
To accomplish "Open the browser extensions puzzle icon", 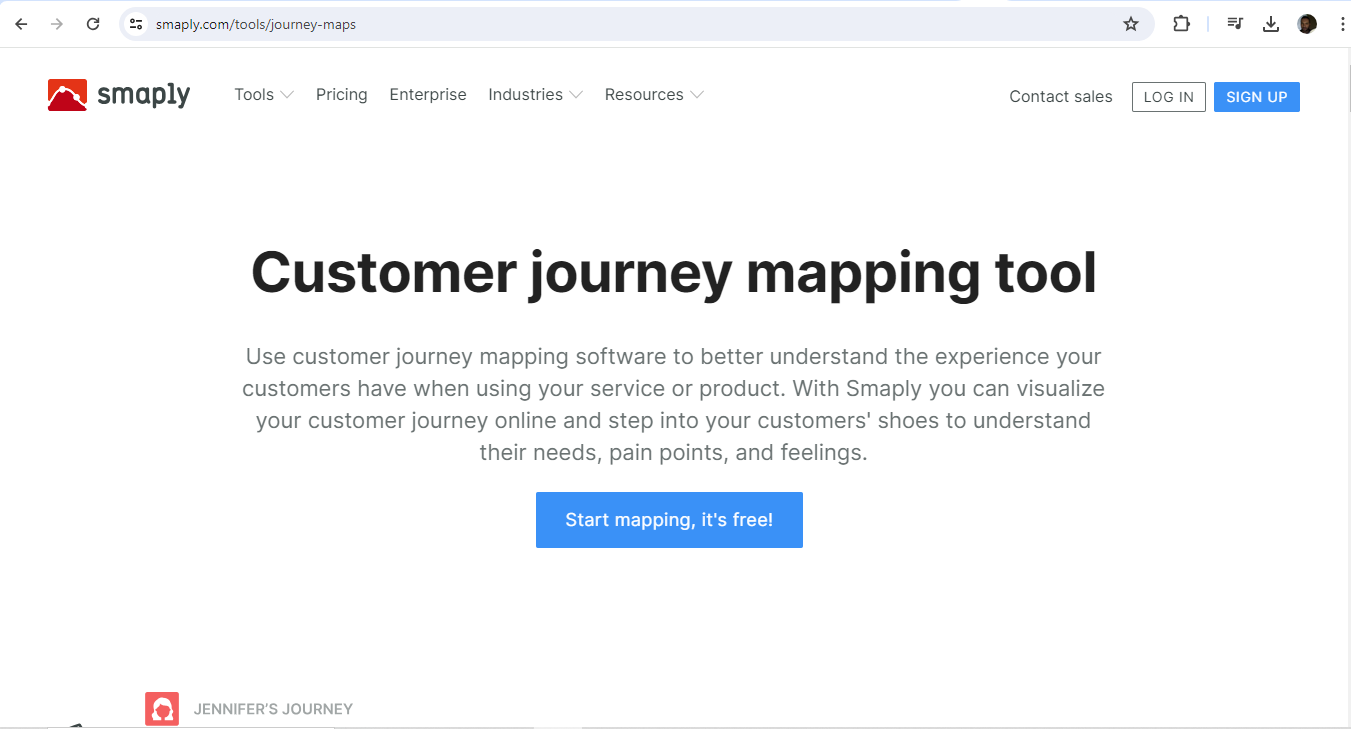I will pyautogui.click(x=1181, y=23).
